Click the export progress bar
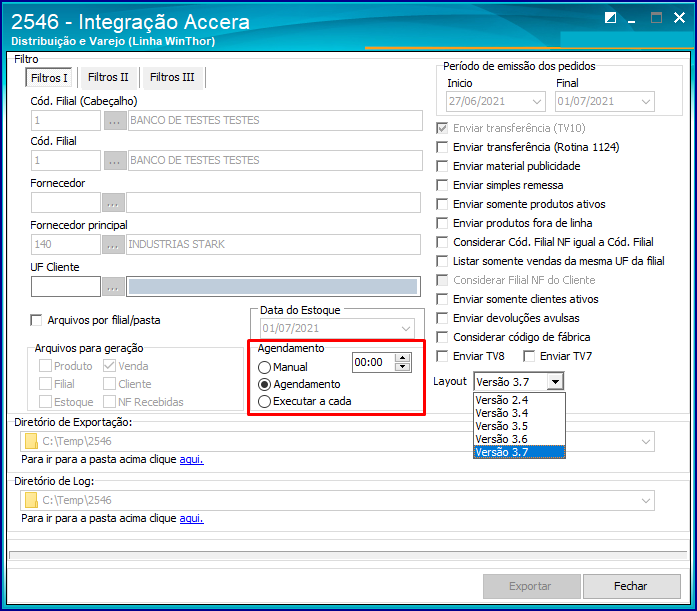697x611 pixels. click(348, 555)
